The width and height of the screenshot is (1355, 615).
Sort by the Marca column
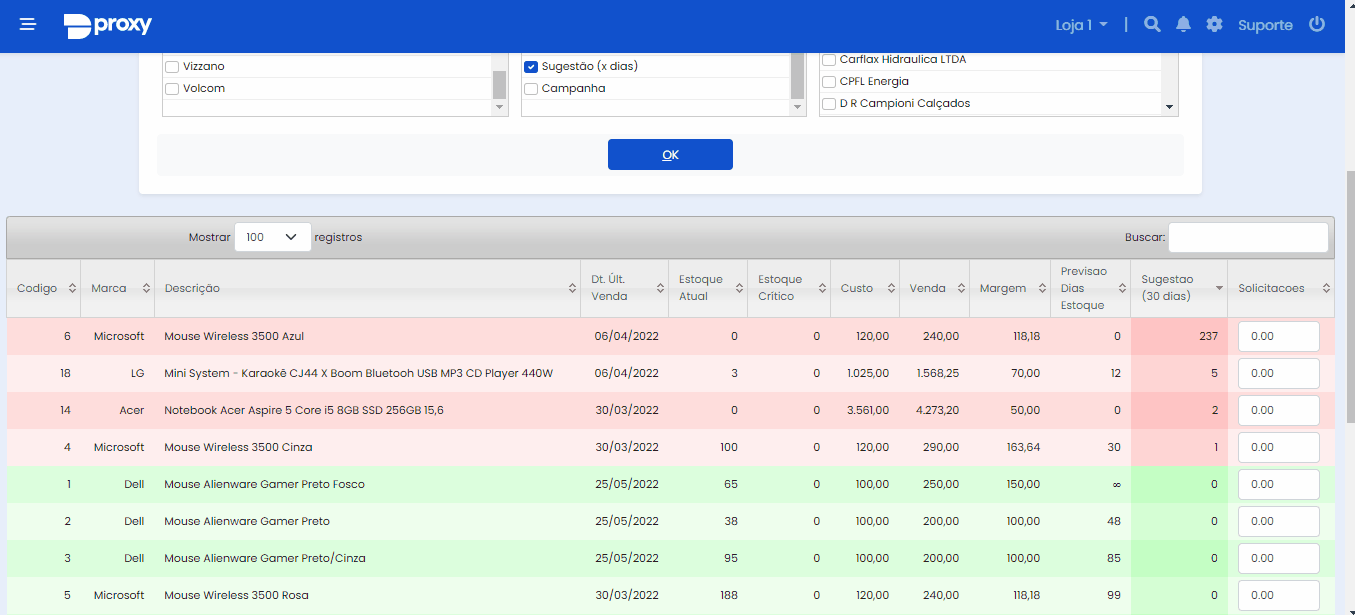tap(118, 288)
